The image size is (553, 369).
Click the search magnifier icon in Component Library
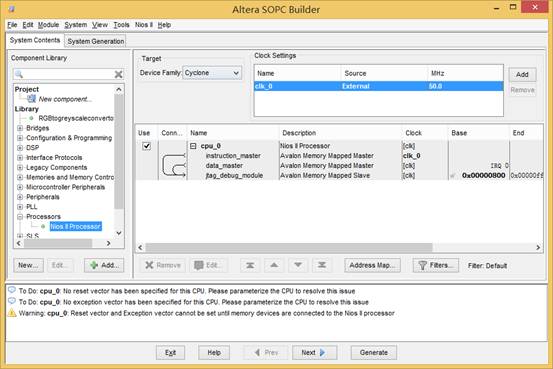[19, 74]
